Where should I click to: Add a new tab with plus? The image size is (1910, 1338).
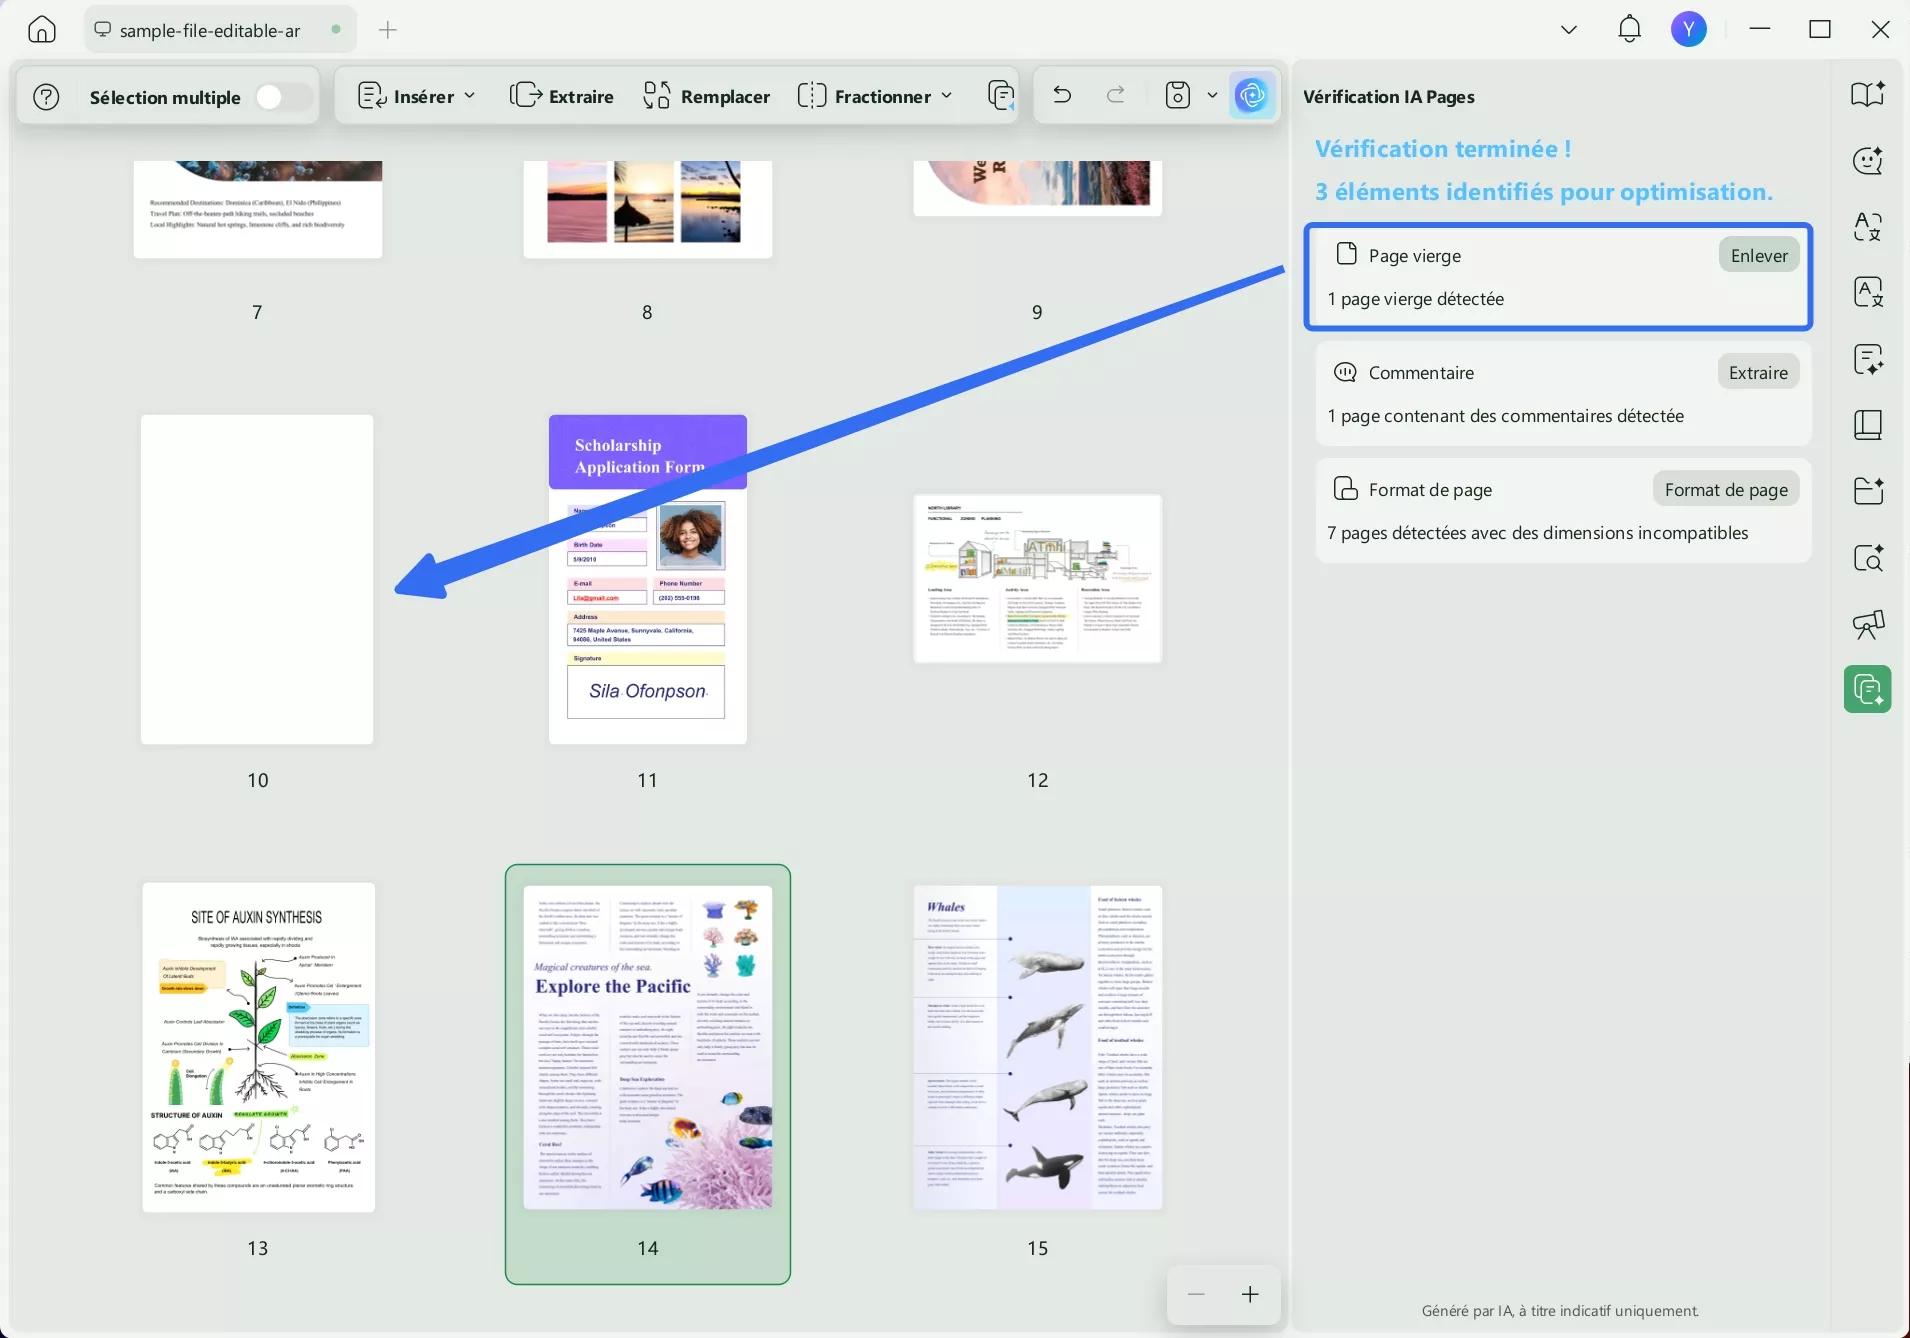(x=388, y=30)
